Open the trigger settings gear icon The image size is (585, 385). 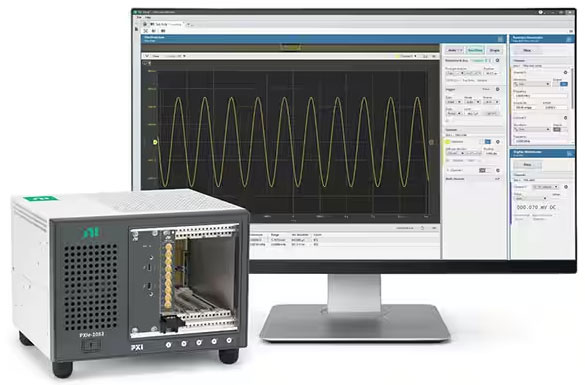coord(497,90)
